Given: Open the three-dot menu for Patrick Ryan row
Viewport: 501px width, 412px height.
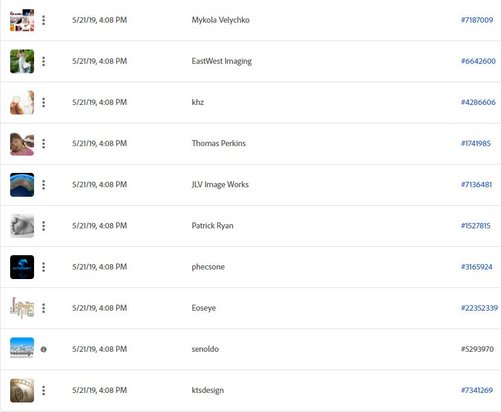Looking at the screenshot, I should pos(44,226).
